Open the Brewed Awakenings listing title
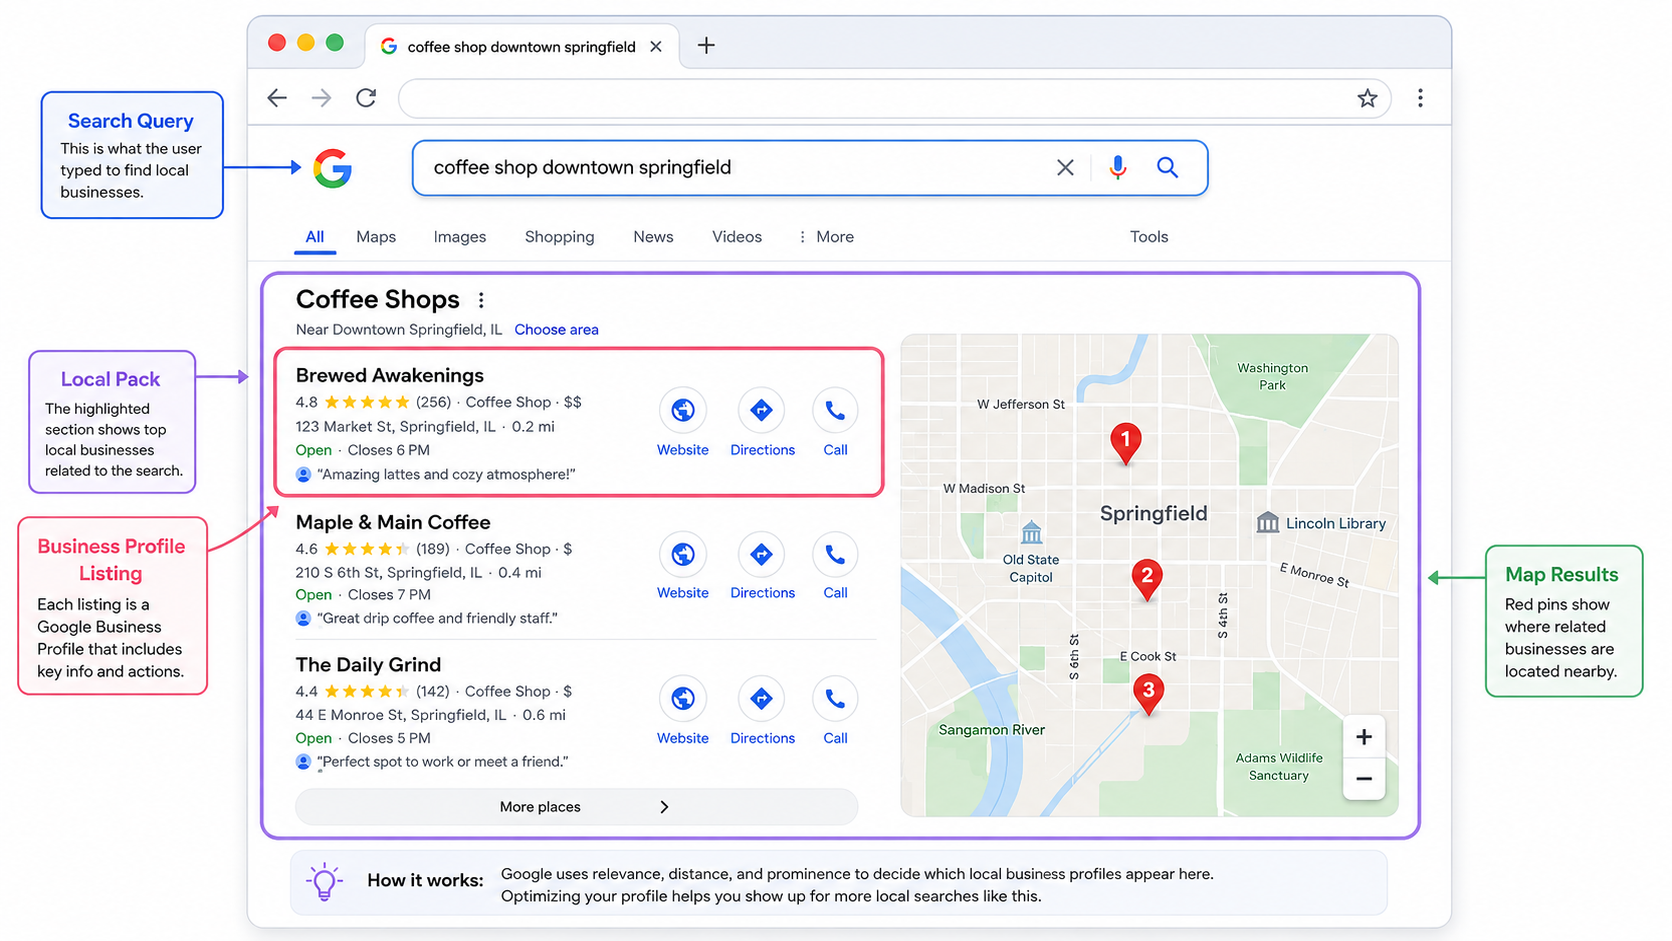1672x941 pixels. (389, 375)
